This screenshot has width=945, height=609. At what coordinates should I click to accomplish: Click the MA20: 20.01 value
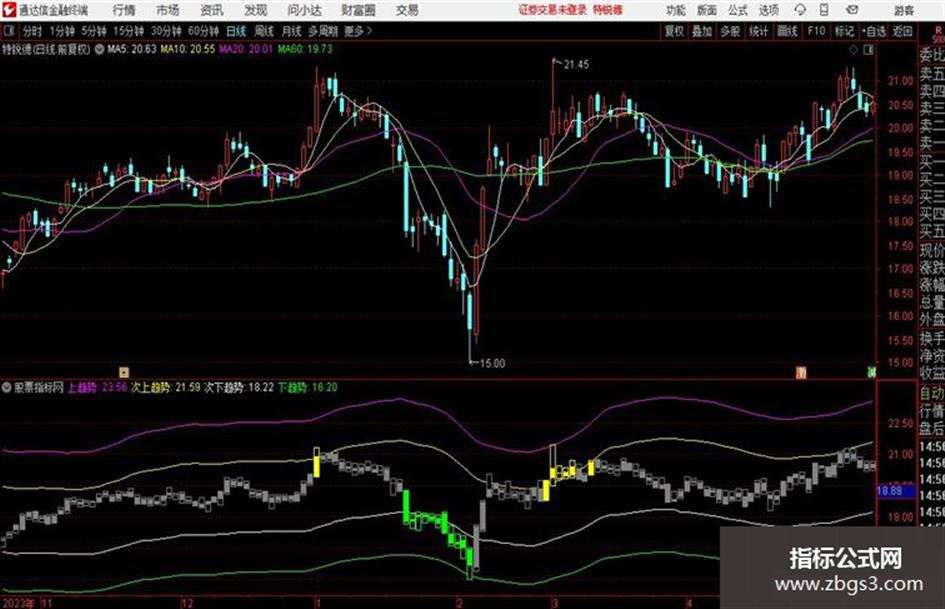click(x=246, y=49)
